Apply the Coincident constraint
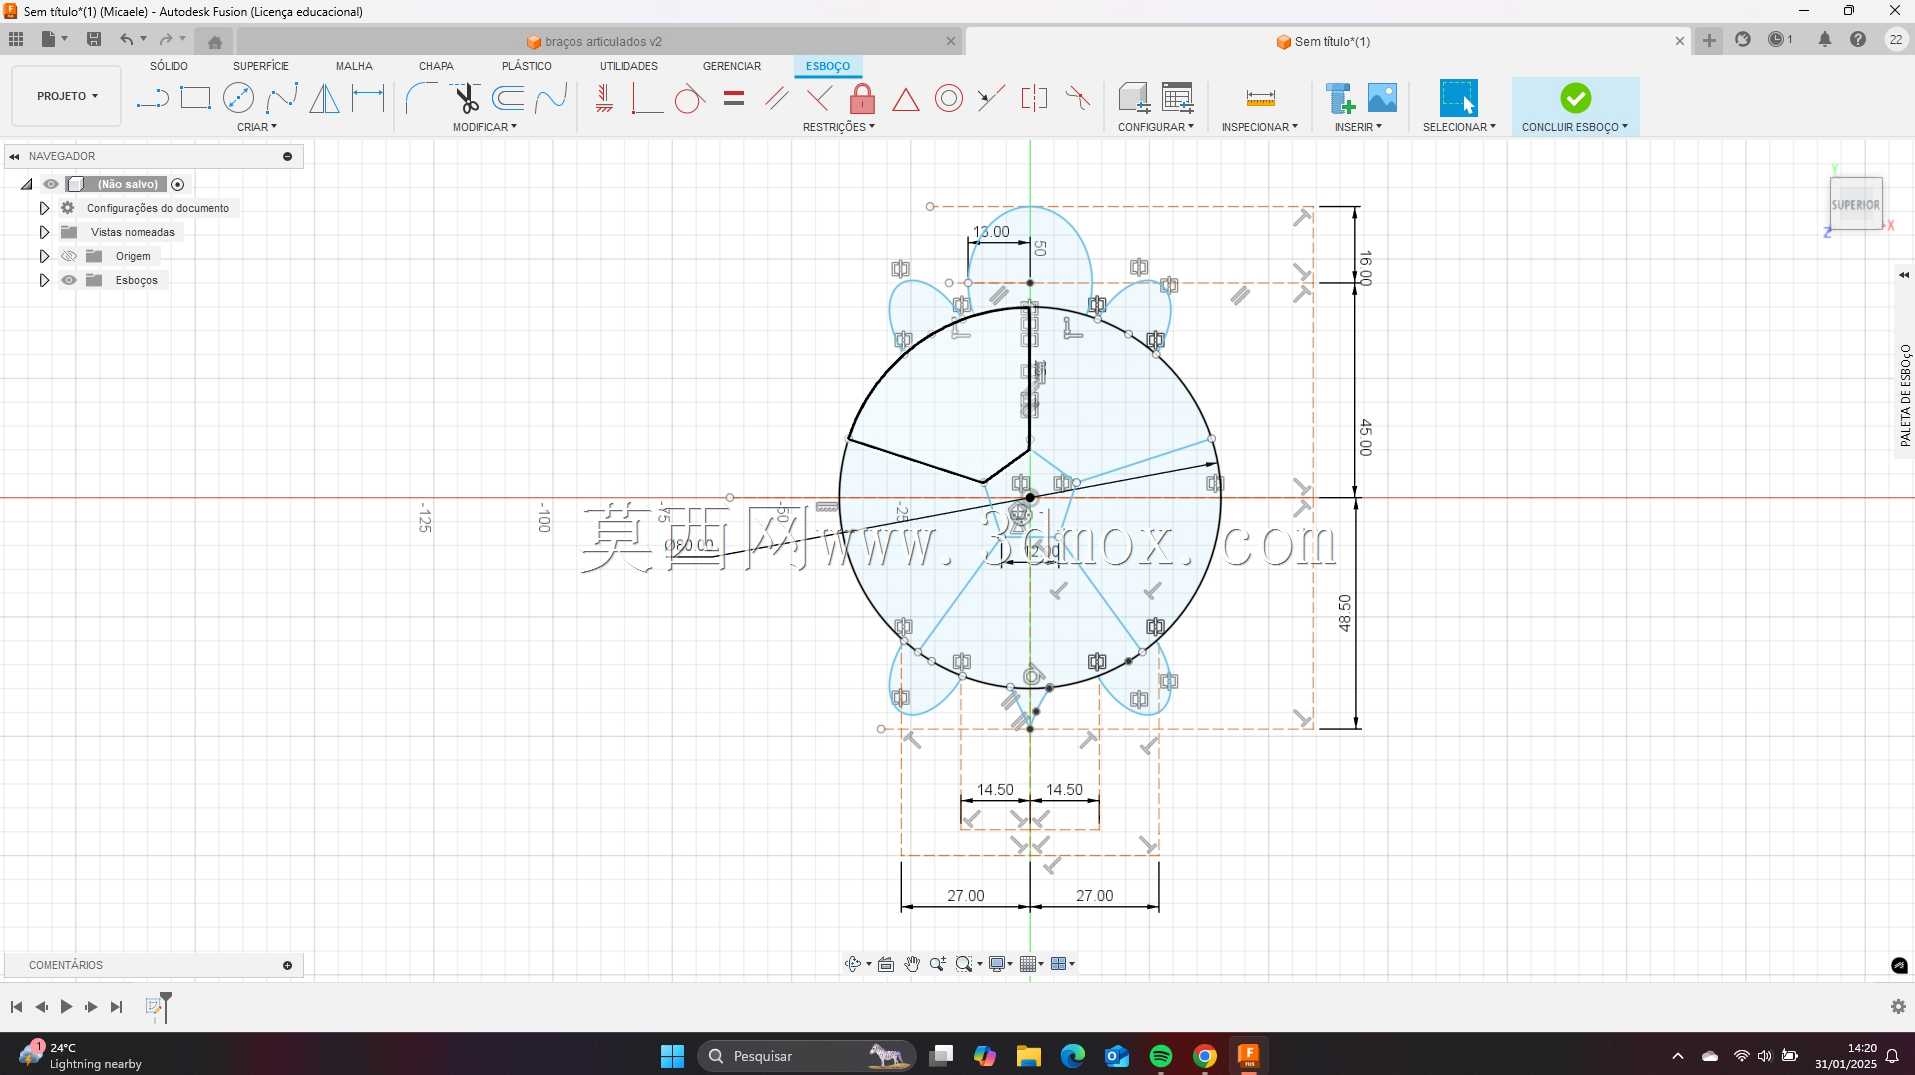1915x1075 pixels. pos(647,98)
